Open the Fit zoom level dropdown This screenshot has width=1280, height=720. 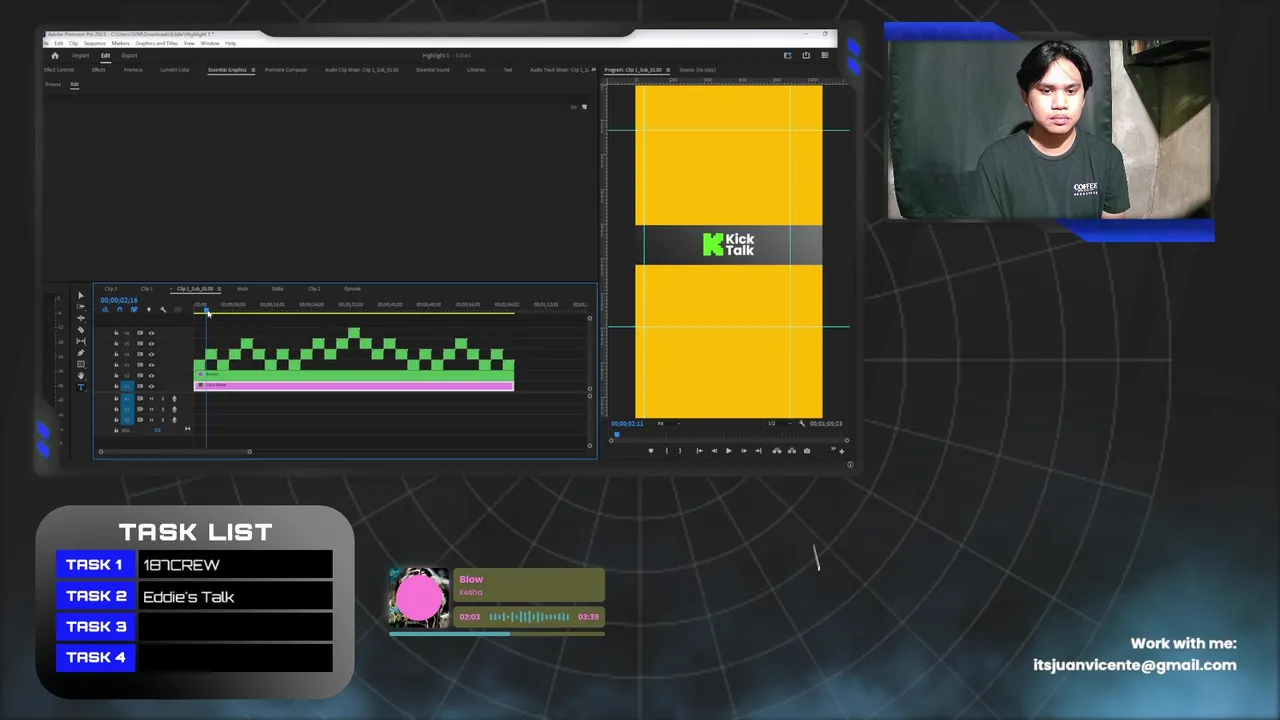point(669,424)
